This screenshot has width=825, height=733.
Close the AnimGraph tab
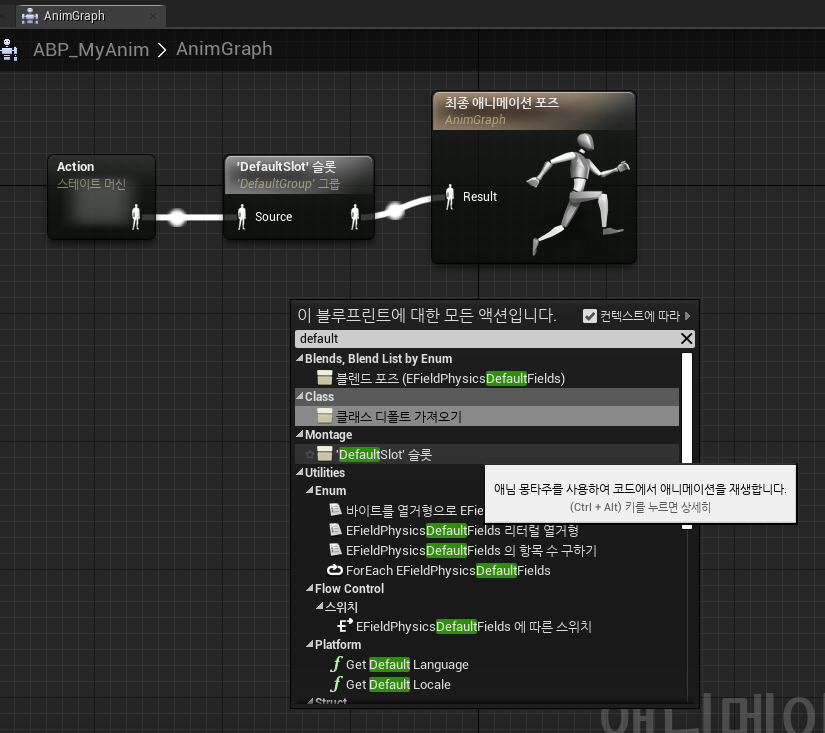tap(153, 16)
